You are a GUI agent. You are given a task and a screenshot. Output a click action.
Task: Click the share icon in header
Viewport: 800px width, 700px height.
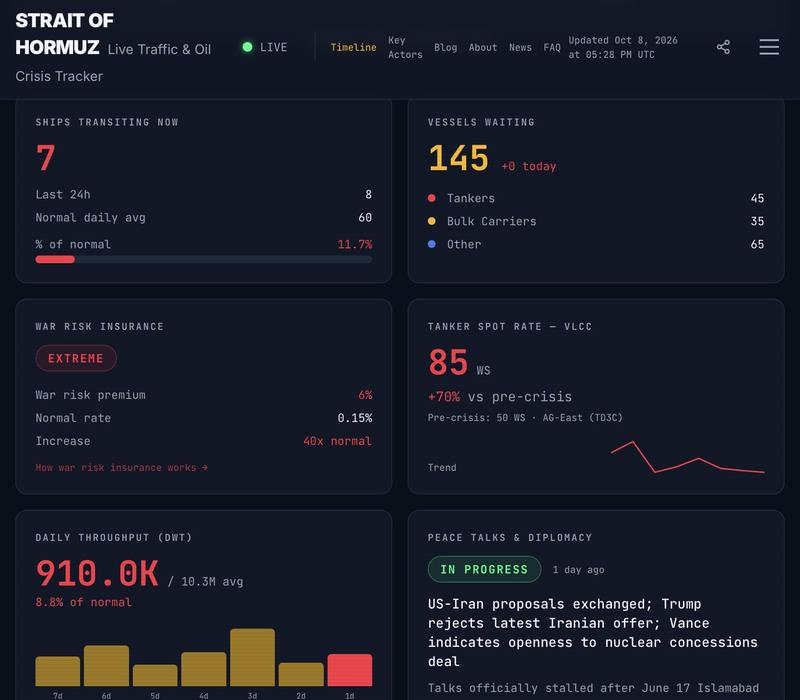(723, 47)
